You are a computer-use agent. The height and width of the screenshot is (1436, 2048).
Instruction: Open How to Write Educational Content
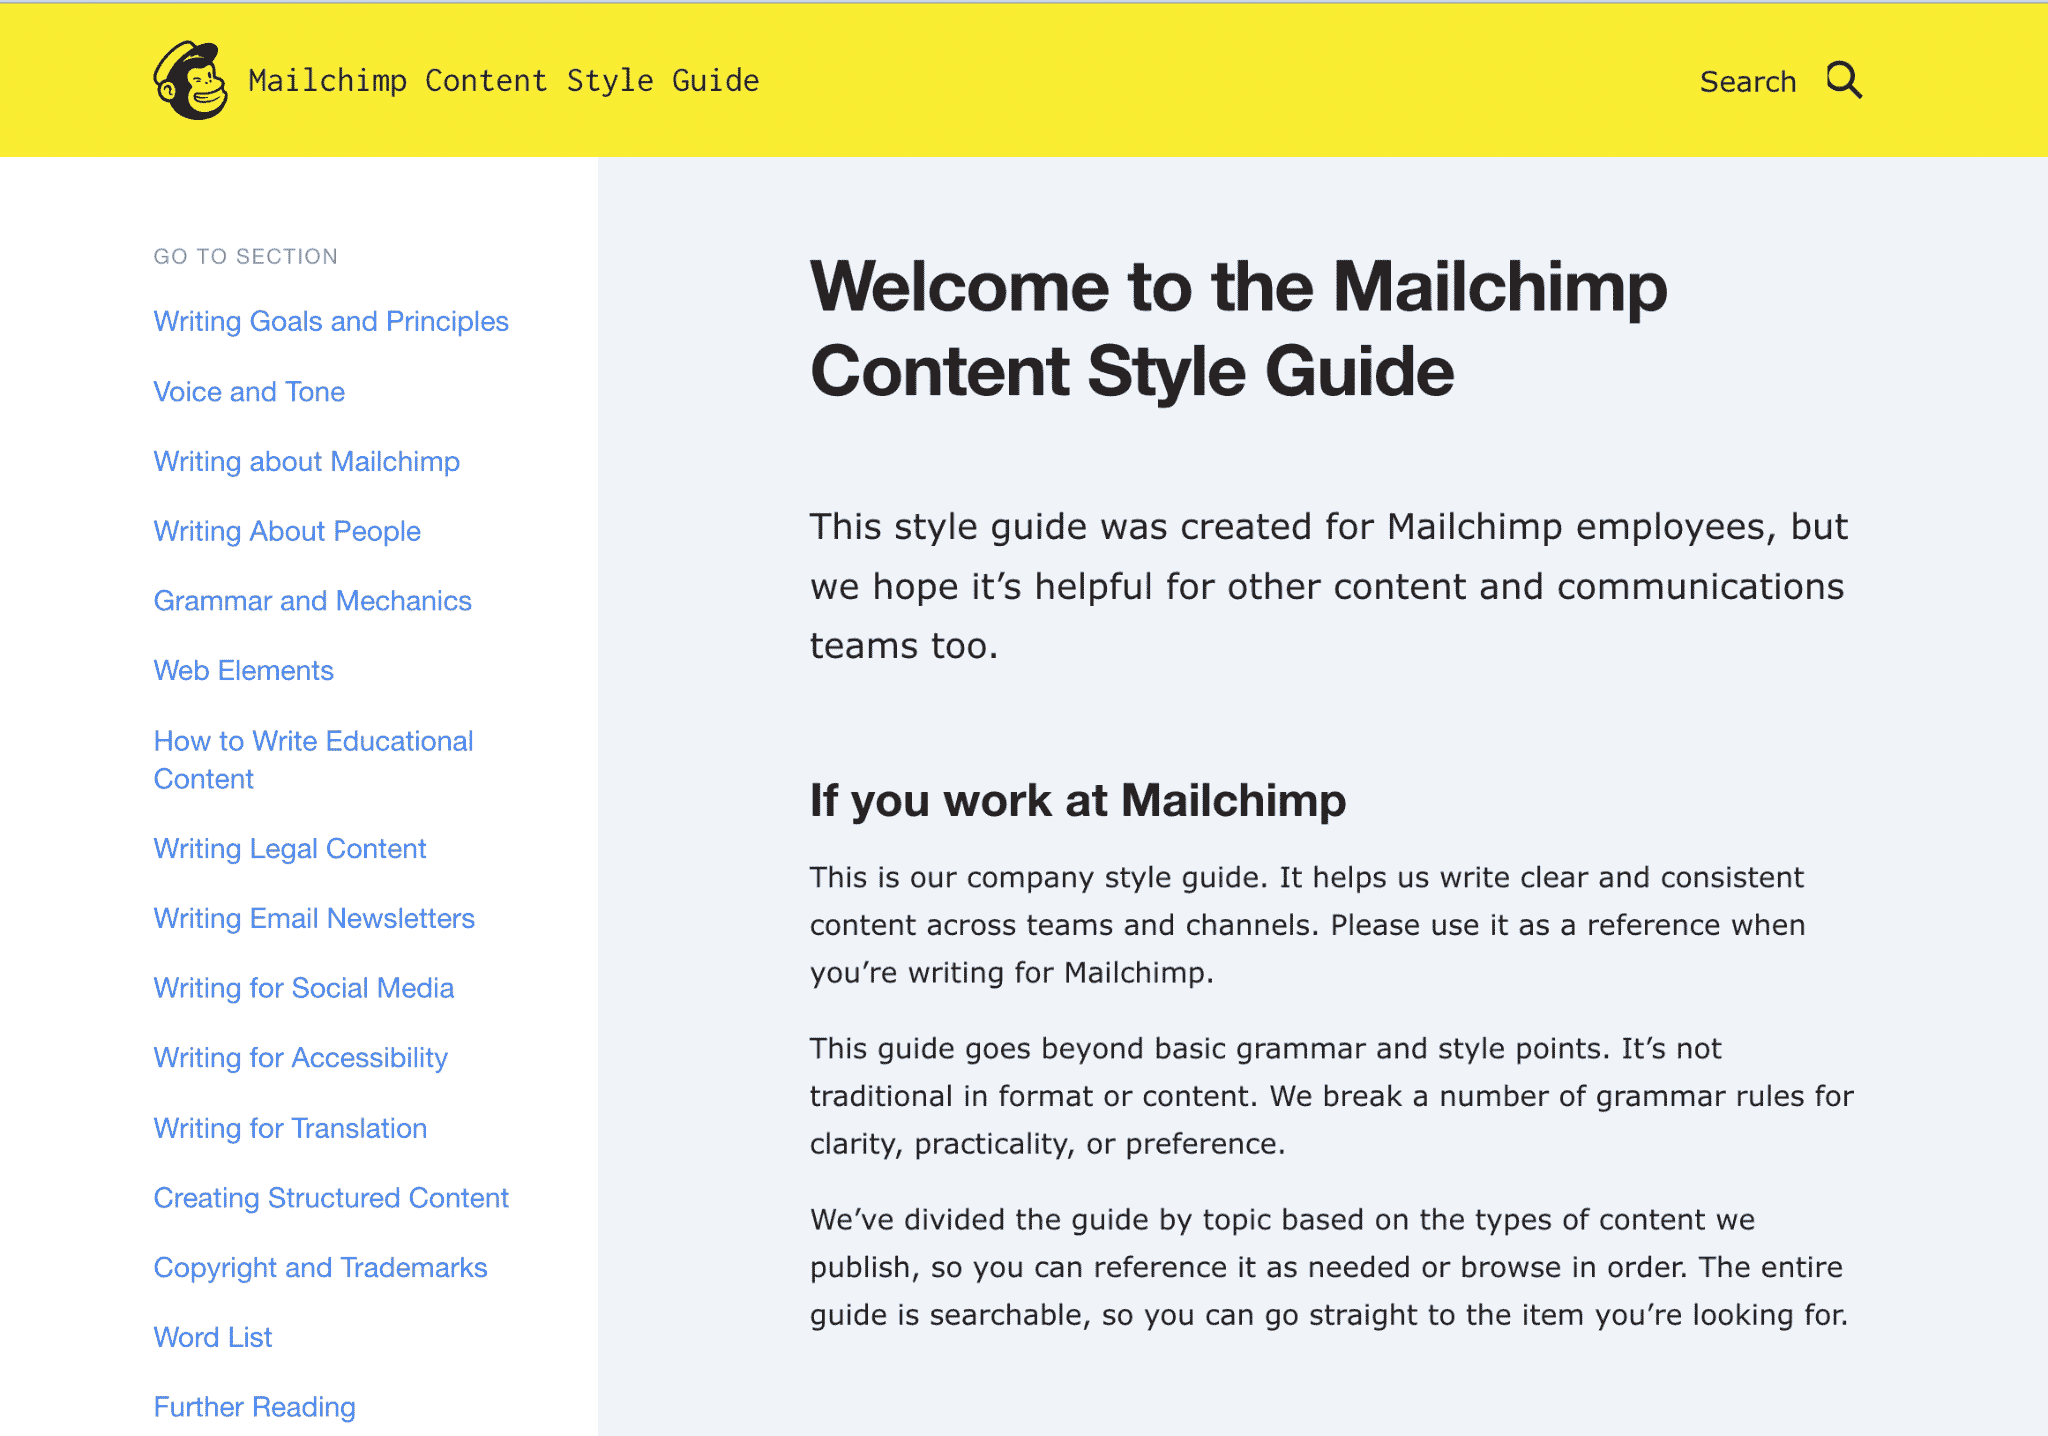pyautogui.click(x=313, y=759)
